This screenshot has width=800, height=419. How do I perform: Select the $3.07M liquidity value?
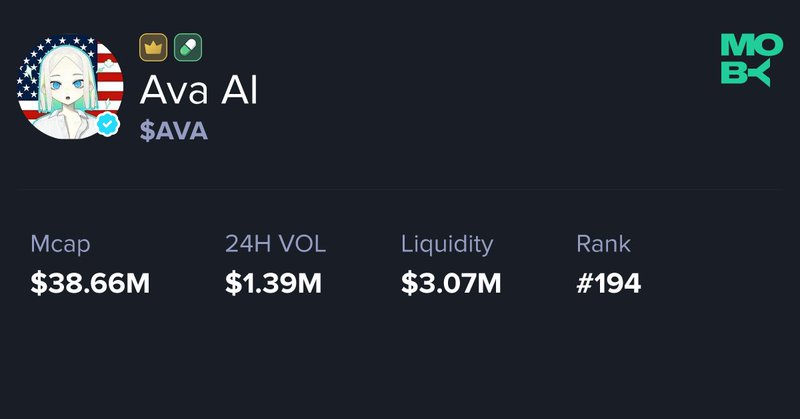451,283
